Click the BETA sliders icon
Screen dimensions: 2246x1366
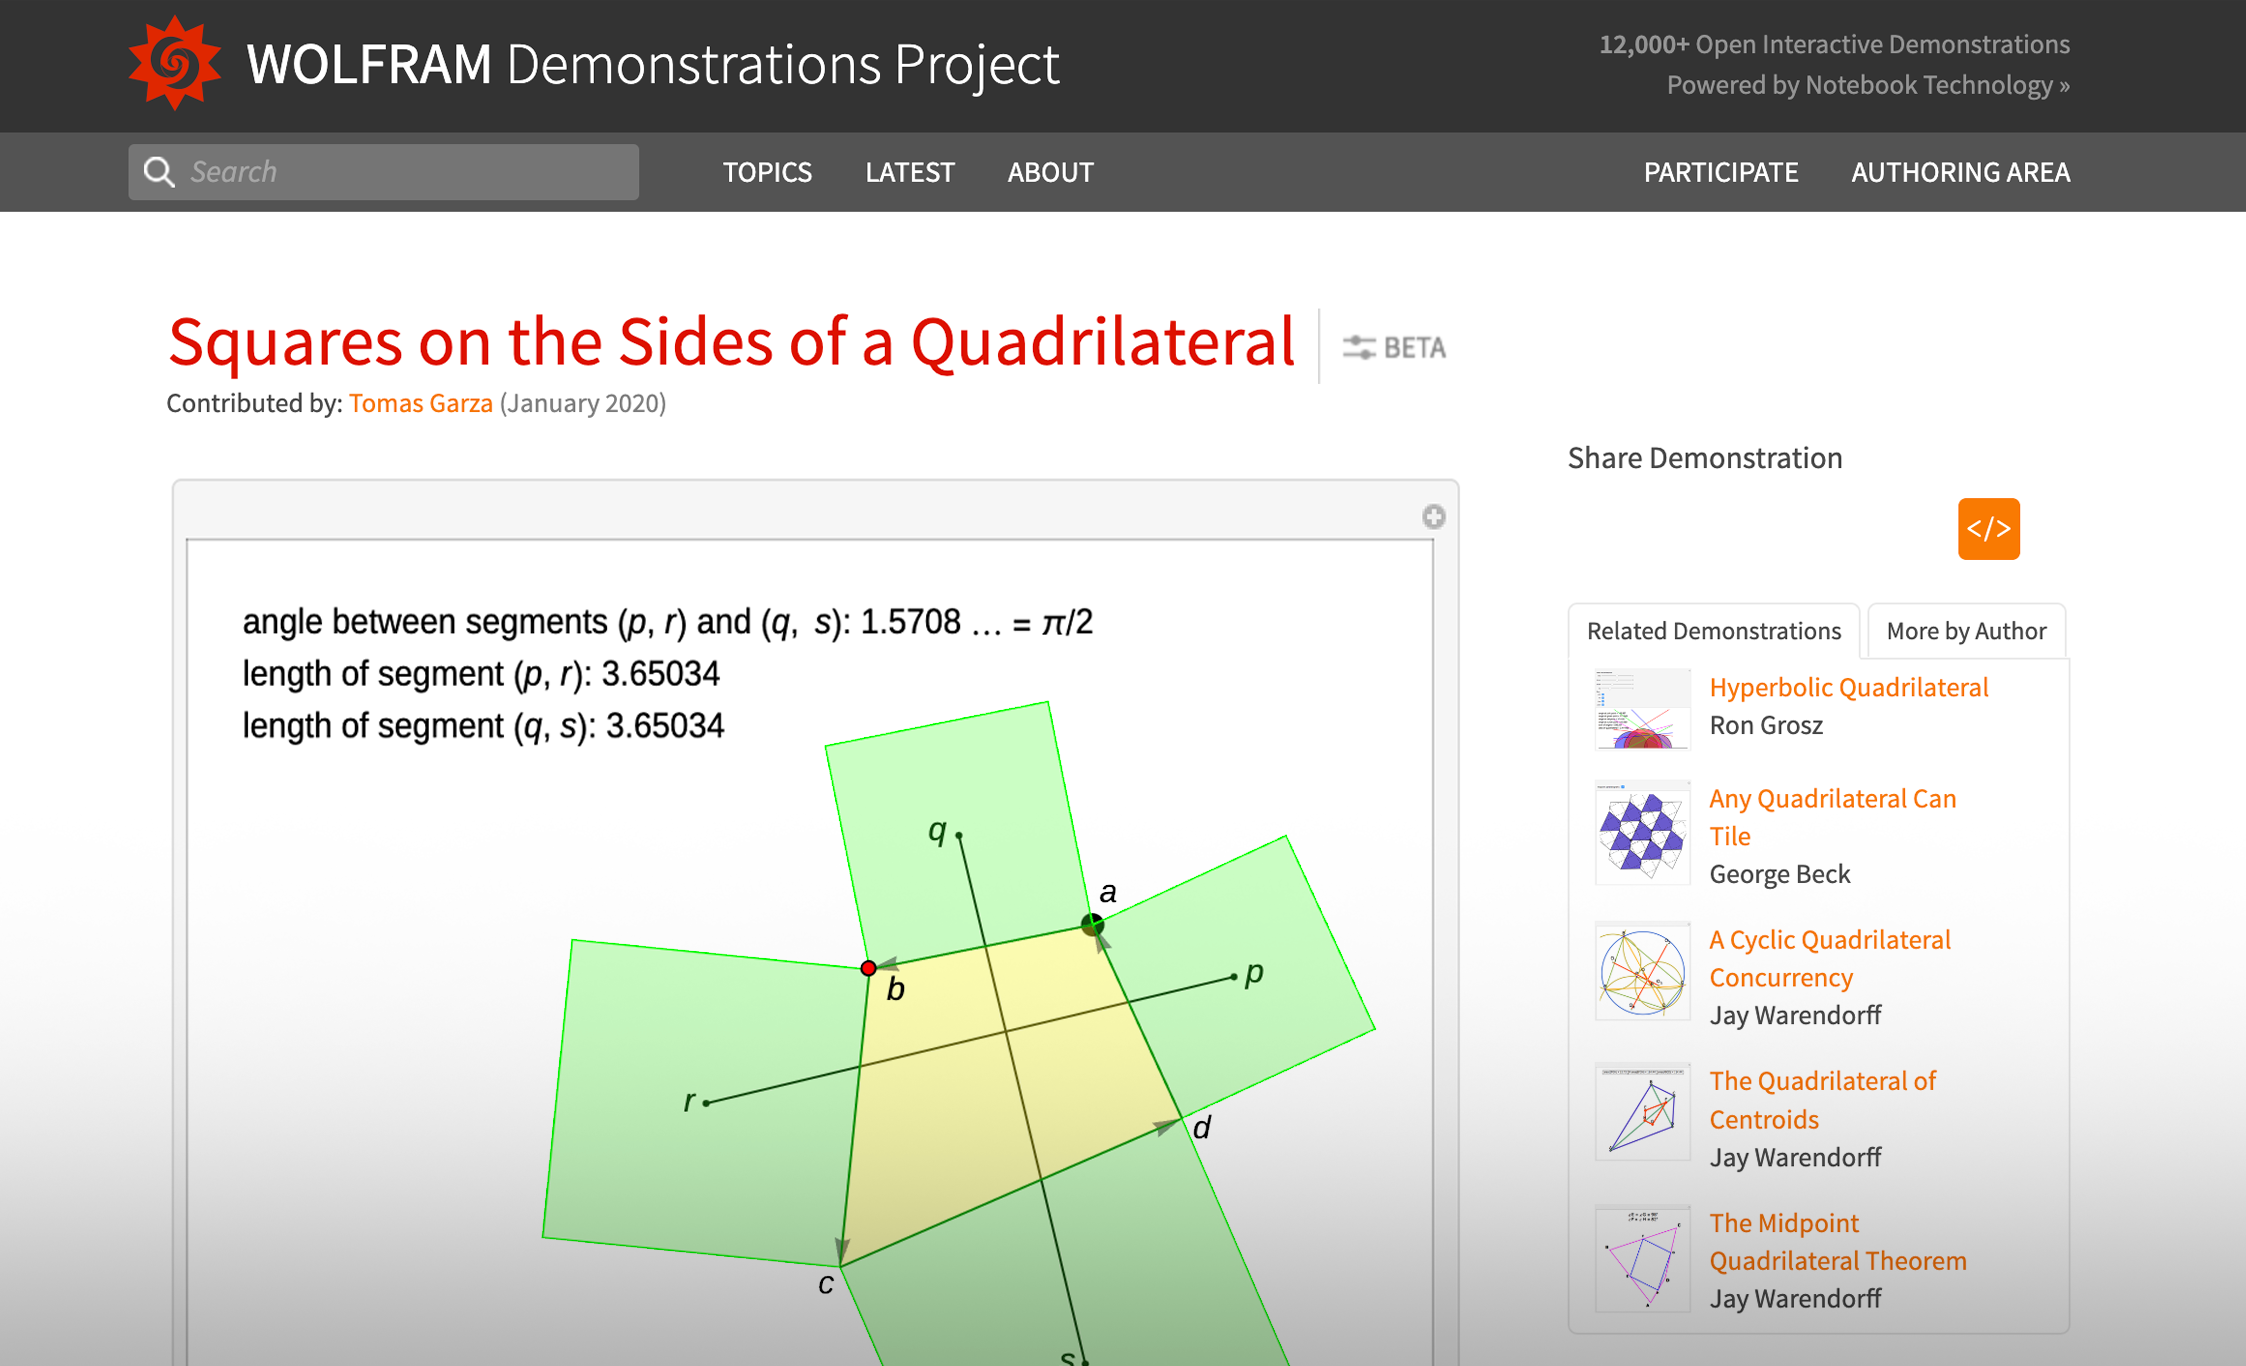click(1358, 348)
